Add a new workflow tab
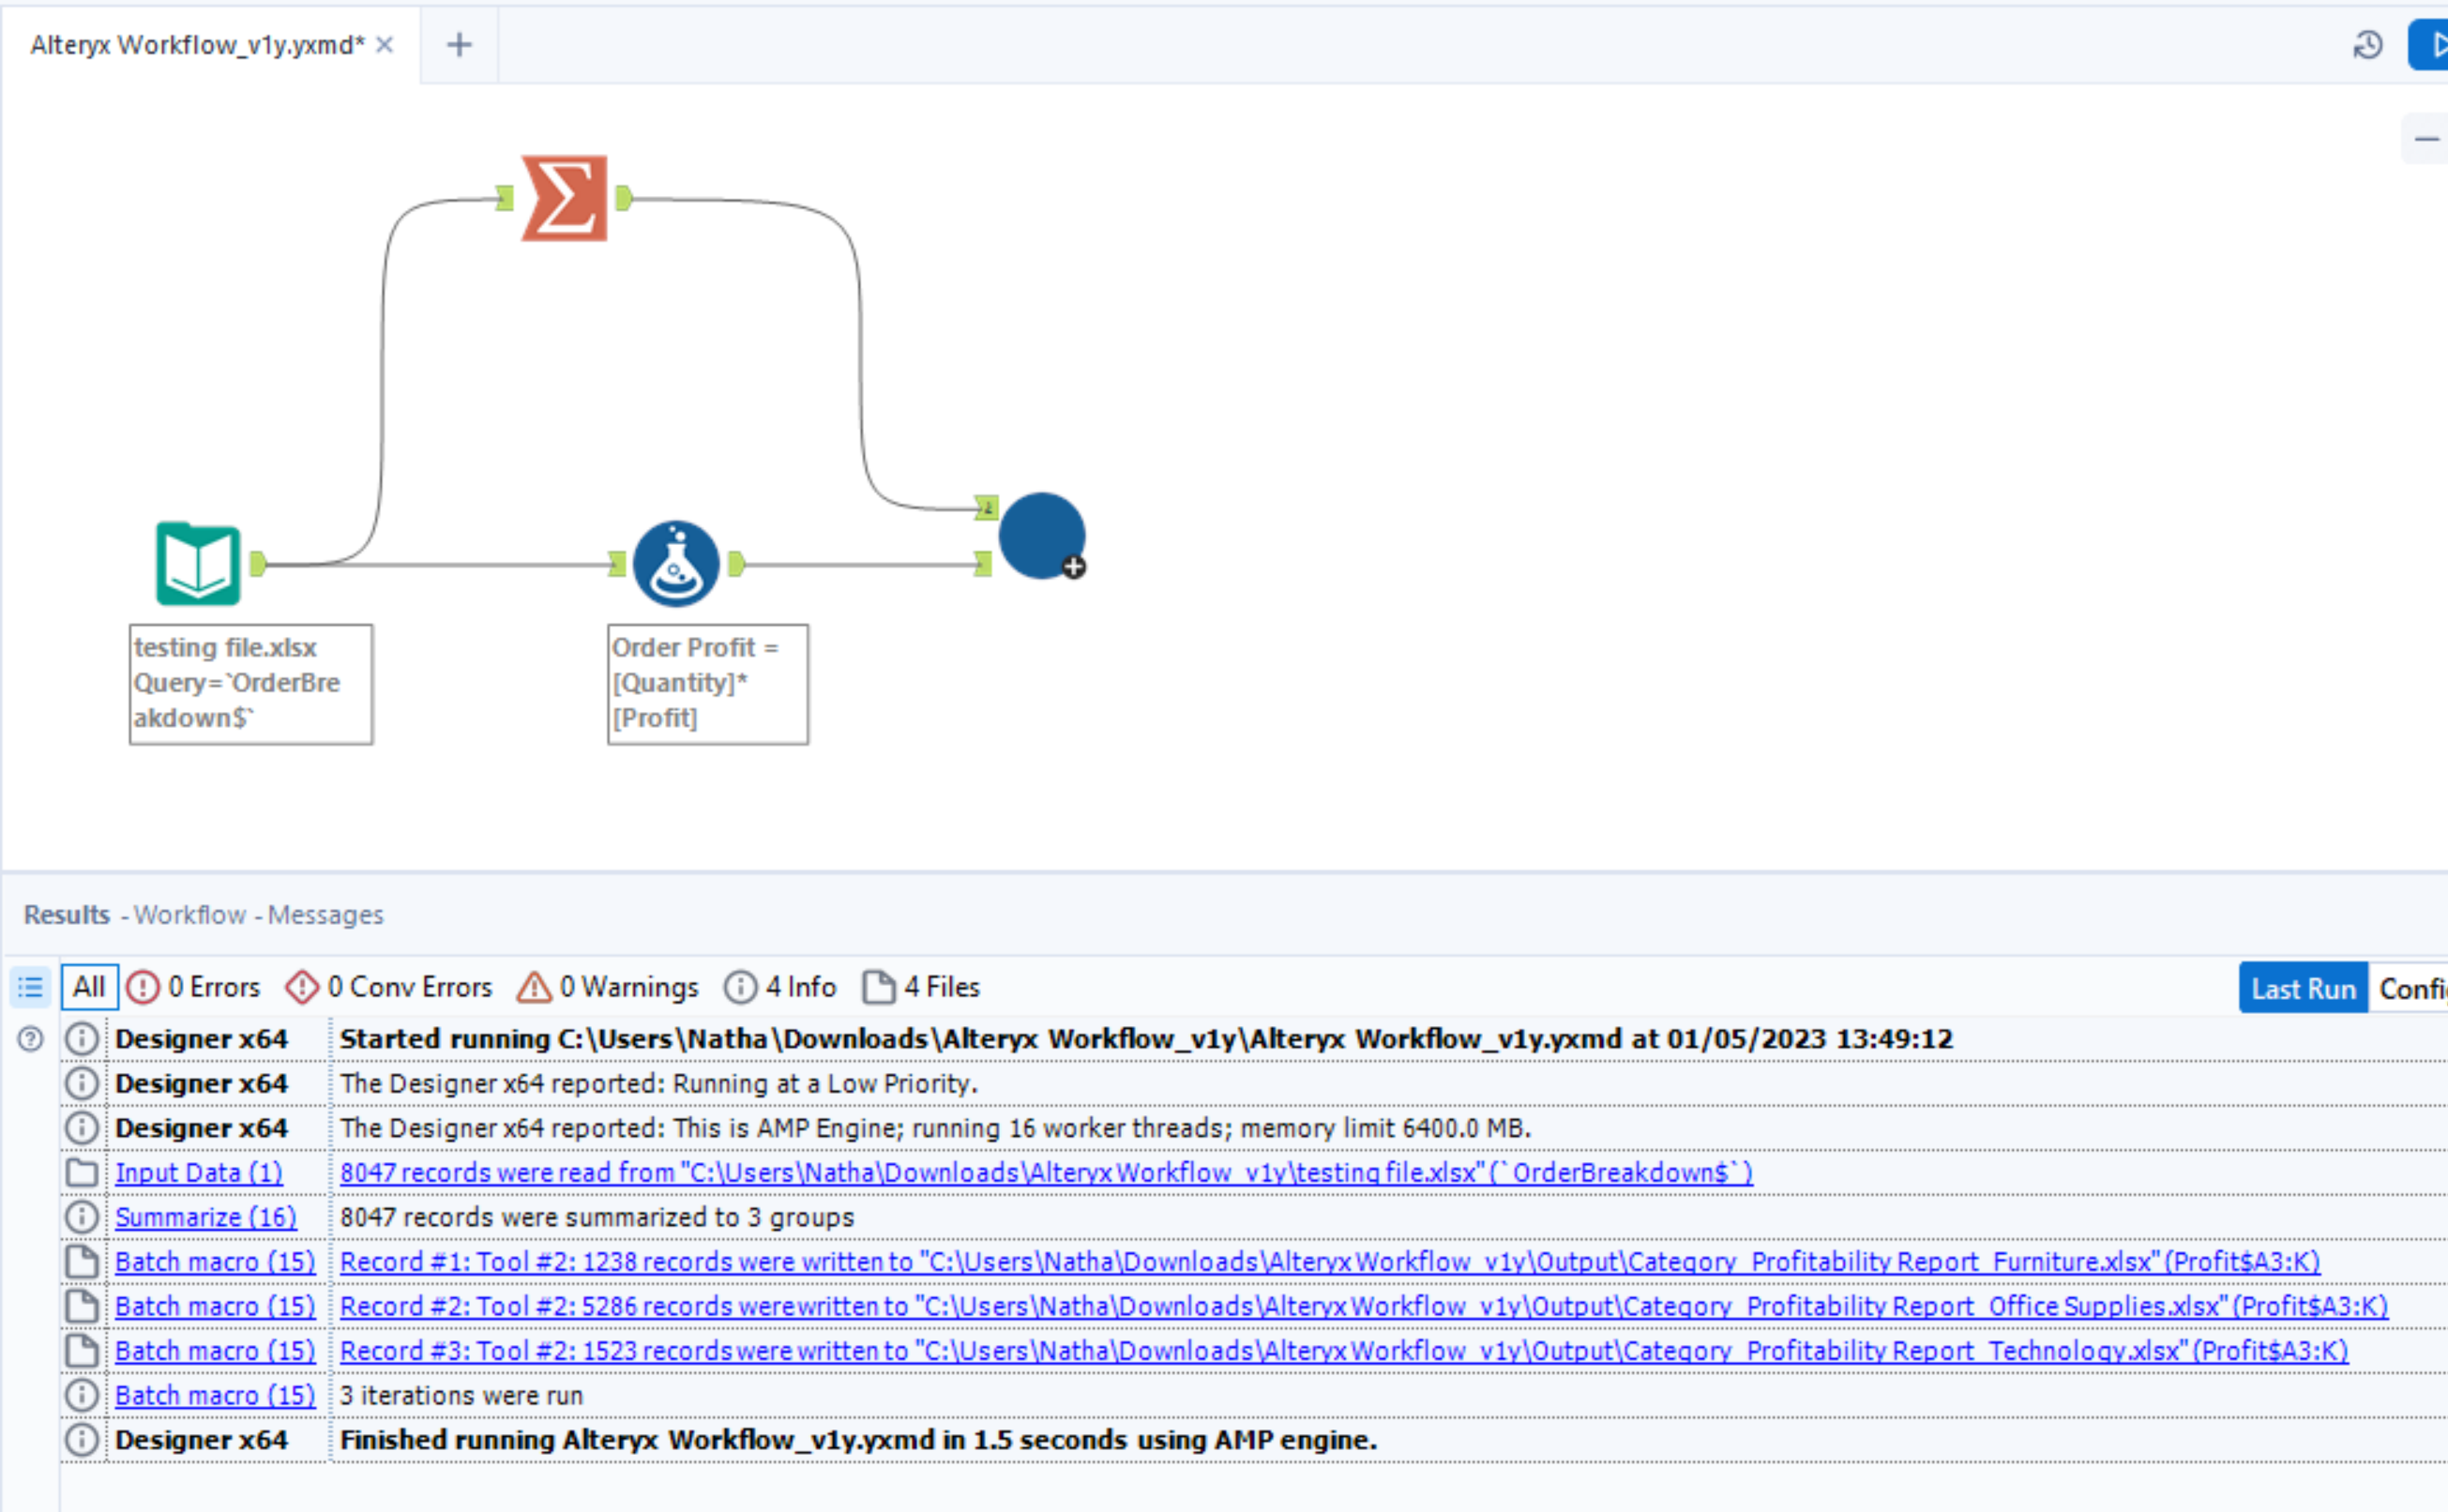This screenshot has width=2448, height=1512. 459,45
